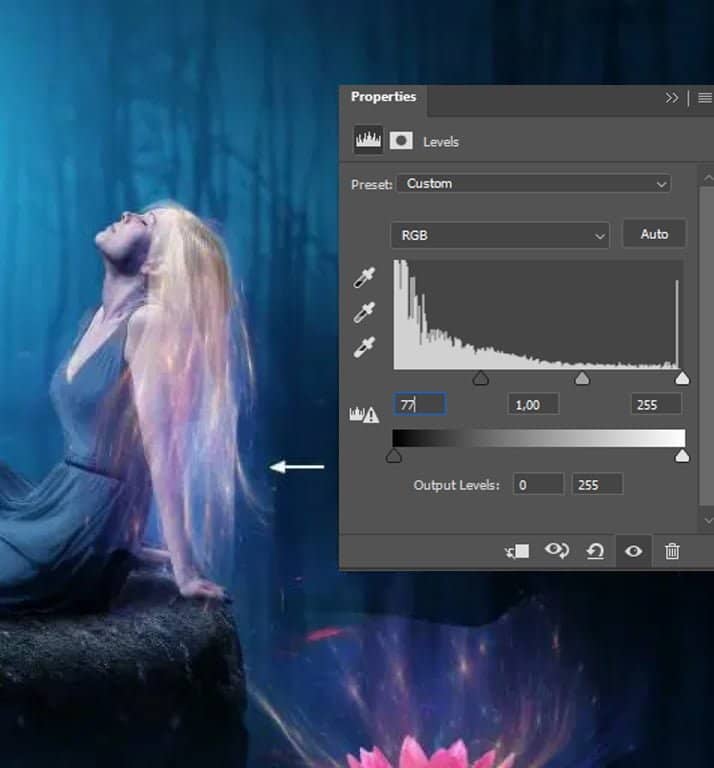Select the gray point eyedropper
This screenshot has height=768, width=714.
click(x=366, y=313)
